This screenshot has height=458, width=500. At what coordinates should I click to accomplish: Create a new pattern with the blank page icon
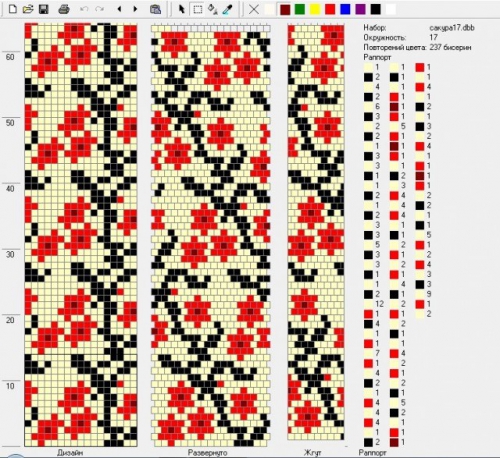click(x=12, y=9)
